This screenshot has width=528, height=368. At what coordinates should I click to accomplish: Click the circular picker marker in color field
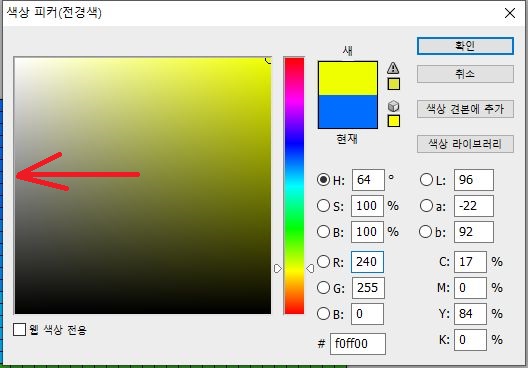coord(269,60)
